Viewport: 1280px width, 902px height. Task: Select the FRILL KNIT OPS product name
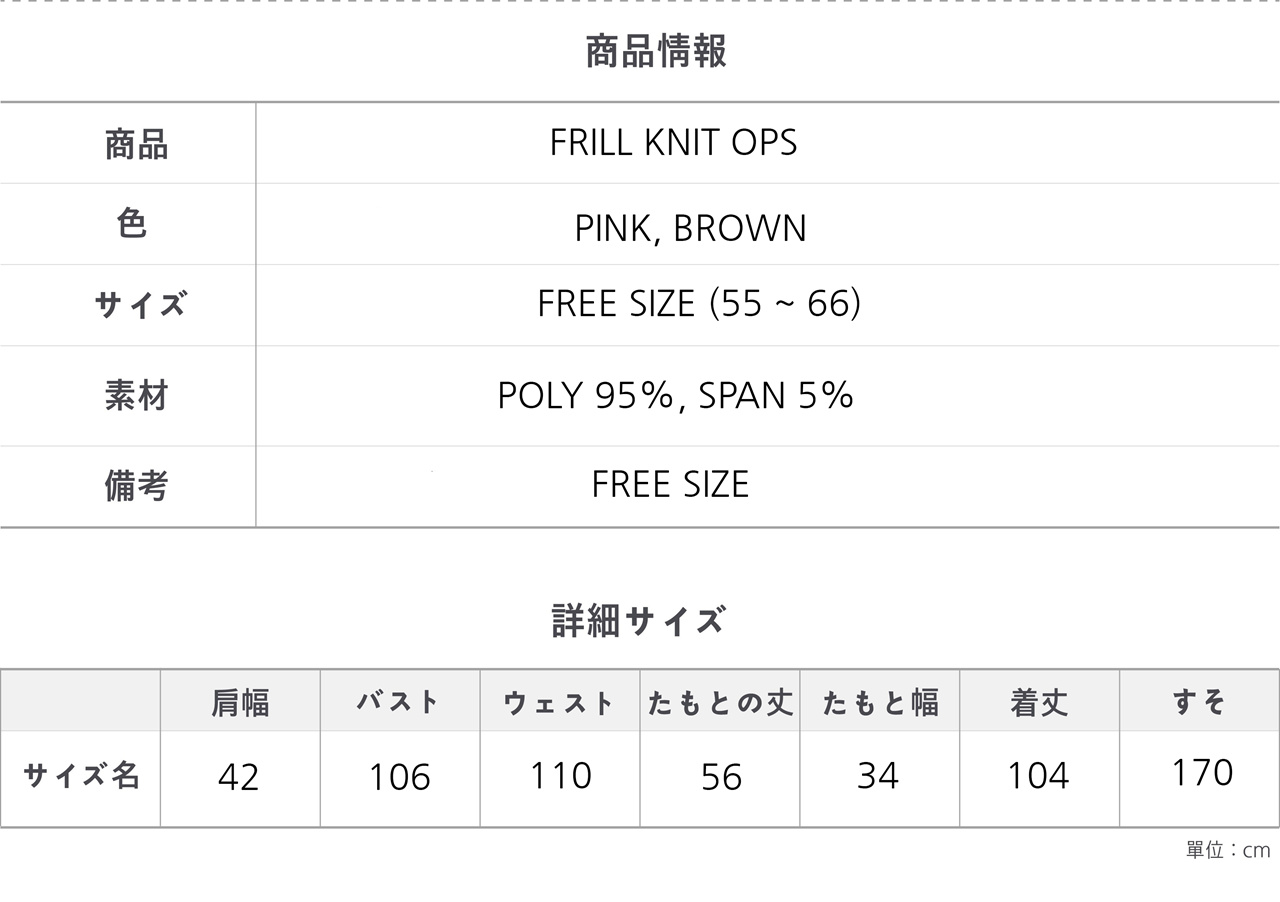pyautogui.click(x=673, y=143)
